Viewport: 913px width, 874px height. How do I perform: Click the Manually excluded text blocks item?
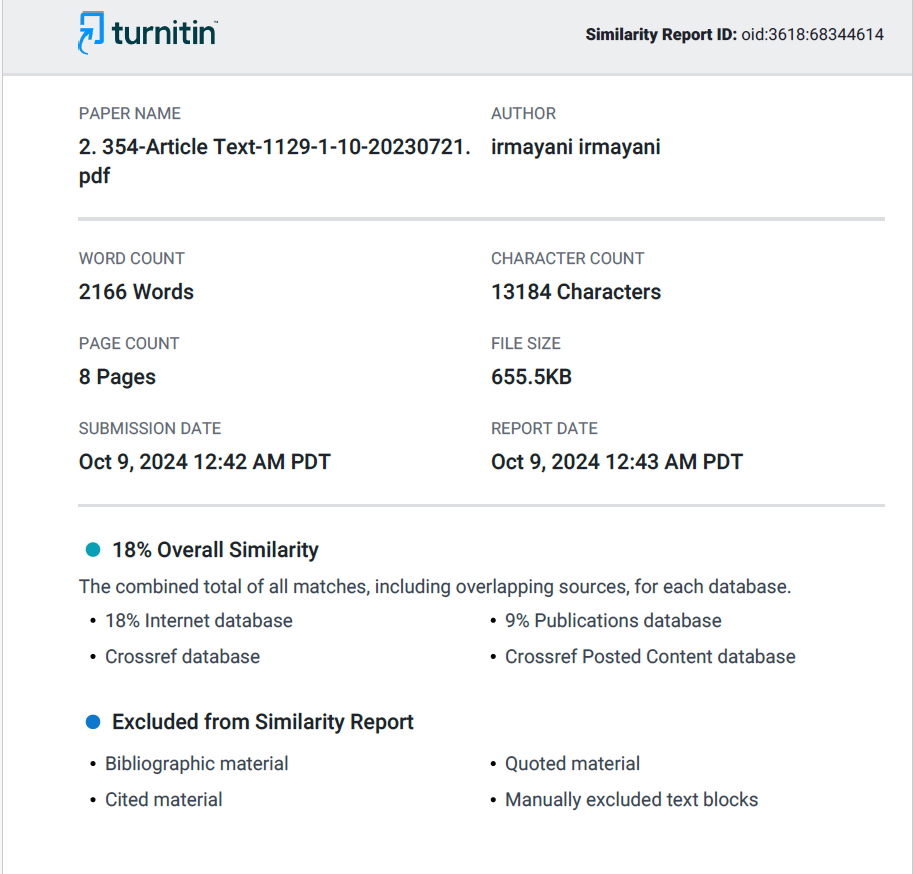631,800
